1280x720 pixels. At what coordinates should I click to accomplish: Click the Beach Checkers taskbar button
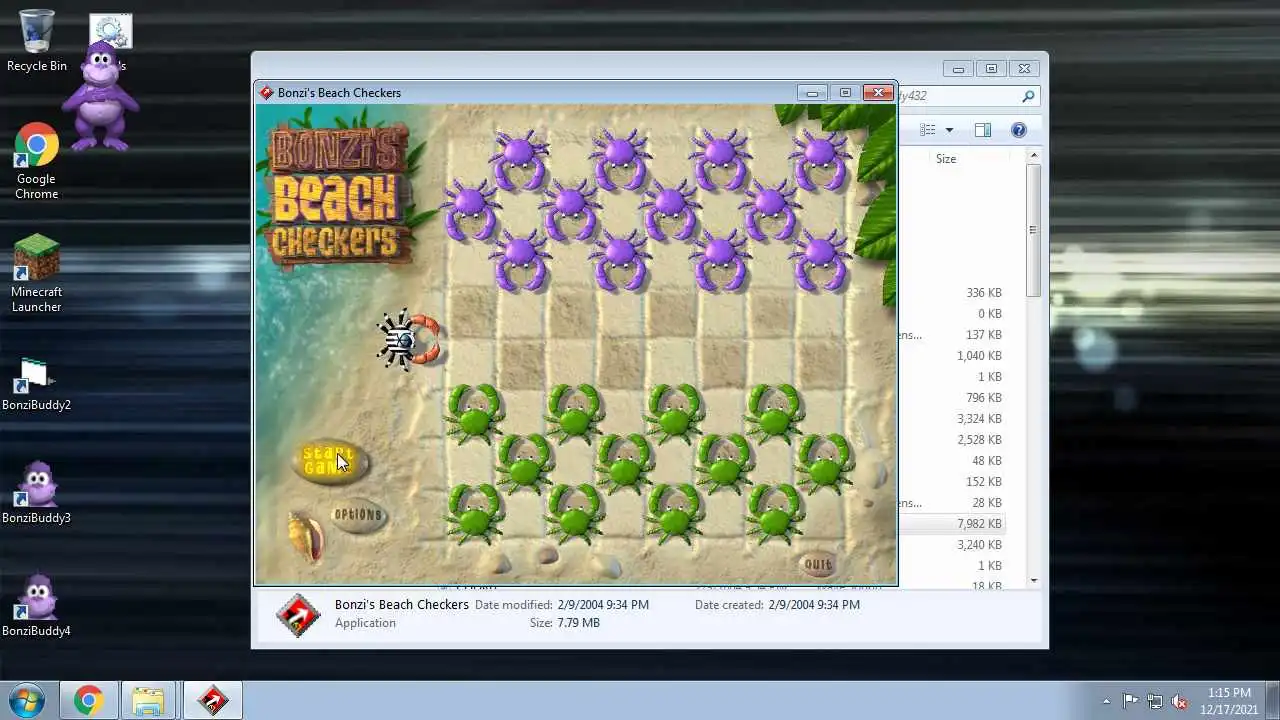212,701
